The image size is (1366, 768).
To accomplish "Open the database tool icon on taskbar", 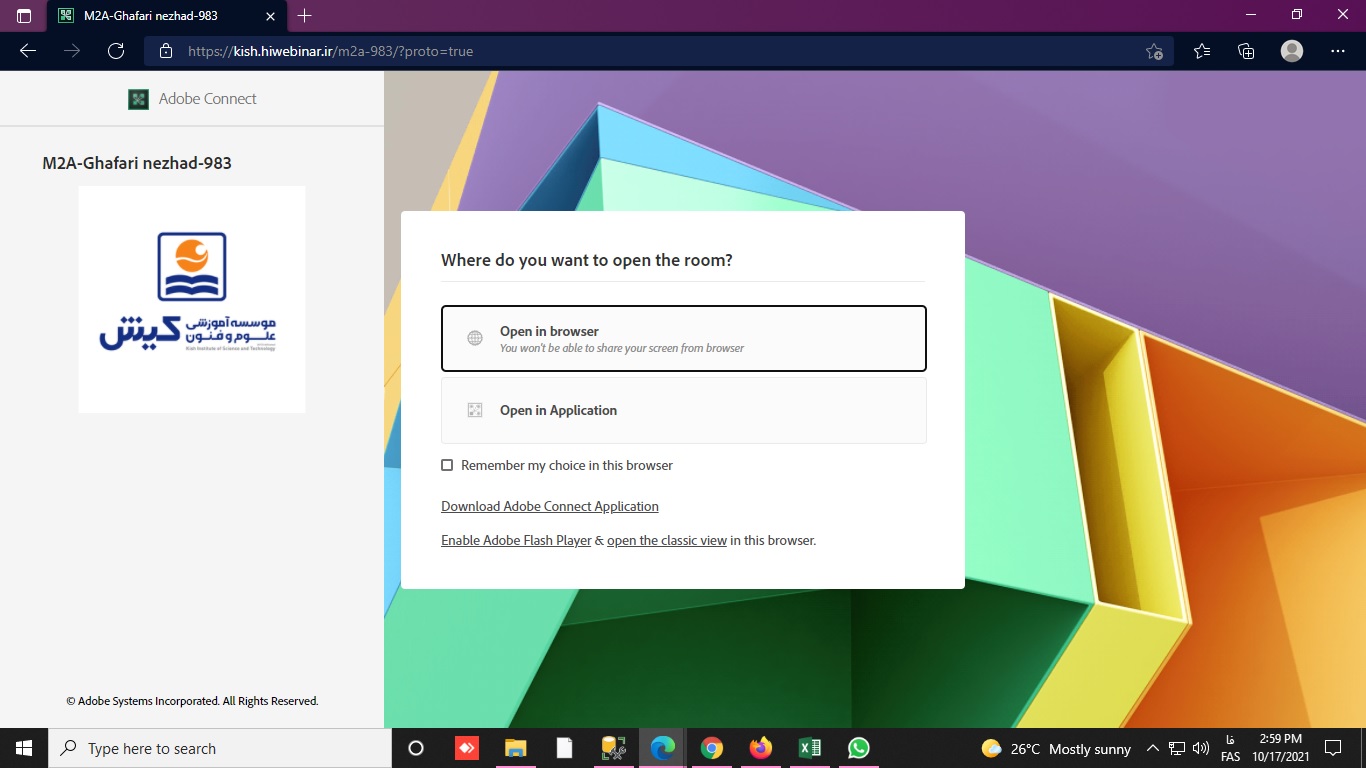I will pyautogui.click(x=614, y=748).
